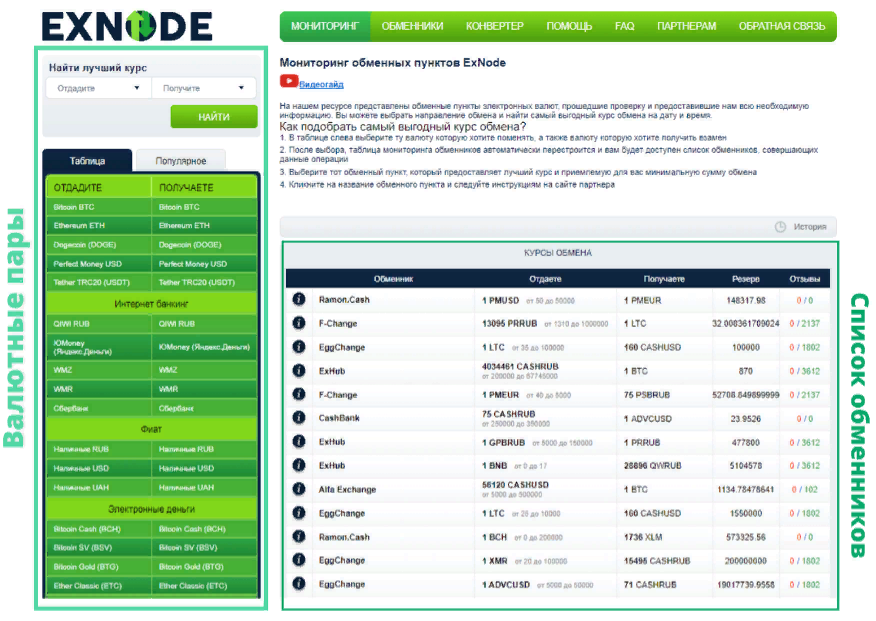
Task: Switch to the "Популярное" tab
Action: (180, 161)
